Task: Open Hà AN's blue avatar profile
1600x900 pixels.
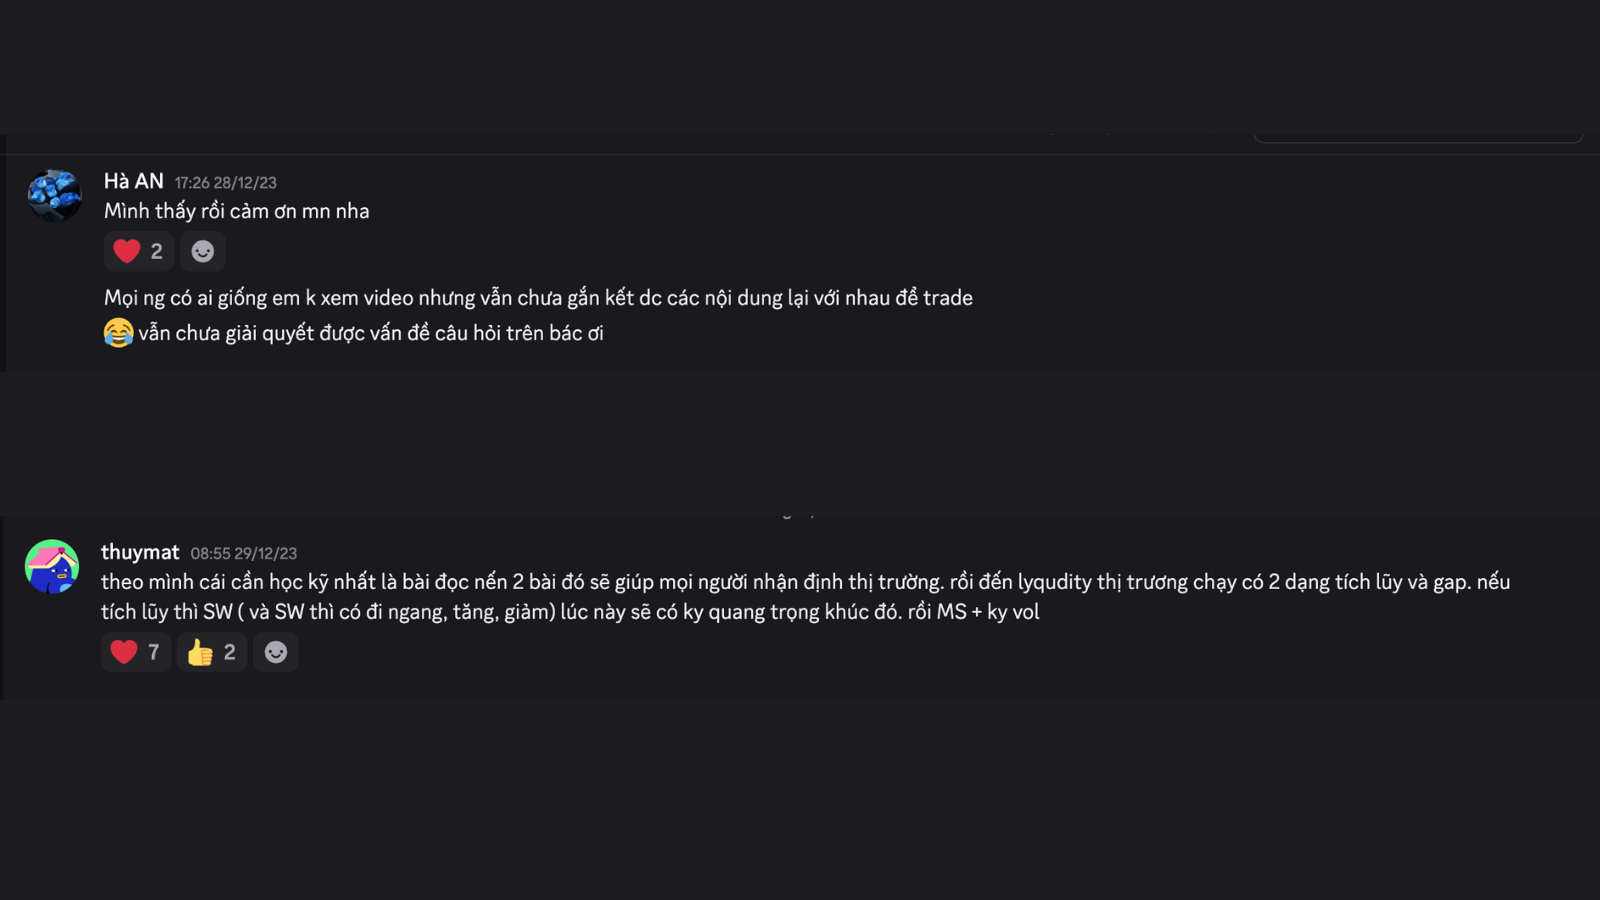Action: [x=54, y=195]
